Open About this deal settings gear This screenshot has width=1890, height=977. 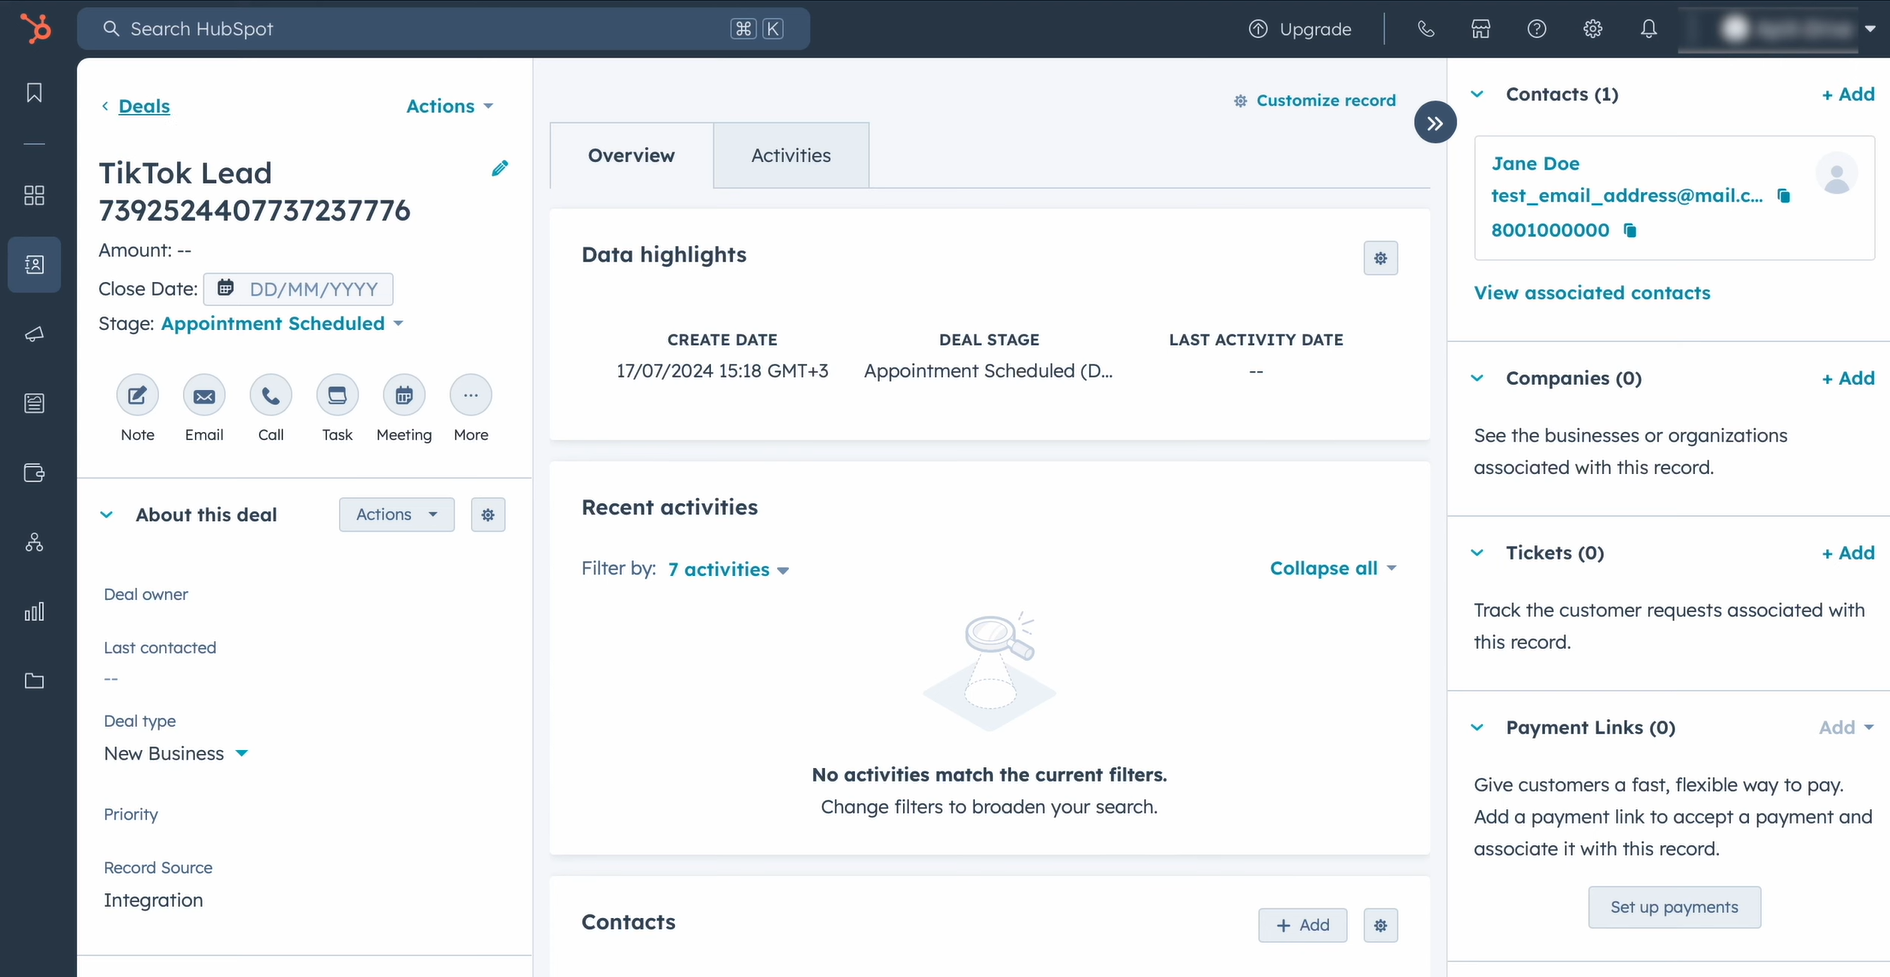point(488,515)
